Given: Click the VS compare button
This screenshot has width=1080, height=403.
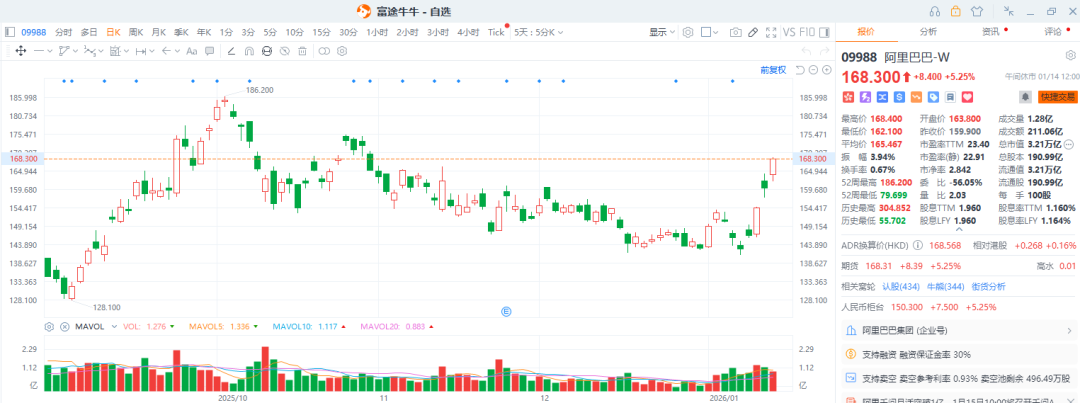Looking at the screenshot, I should click(x=789, y=32).
